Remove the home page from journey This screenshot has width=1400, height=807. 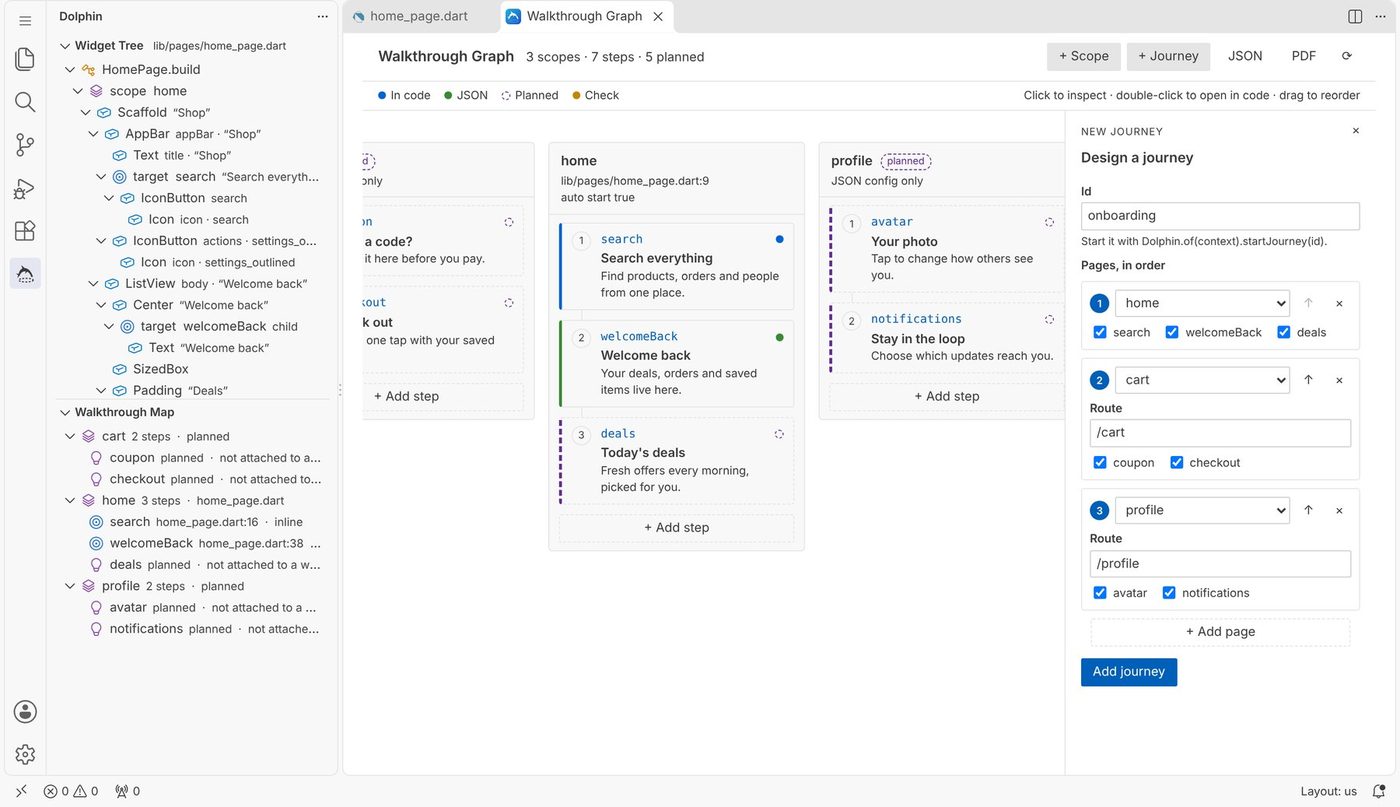(1339, 303)
